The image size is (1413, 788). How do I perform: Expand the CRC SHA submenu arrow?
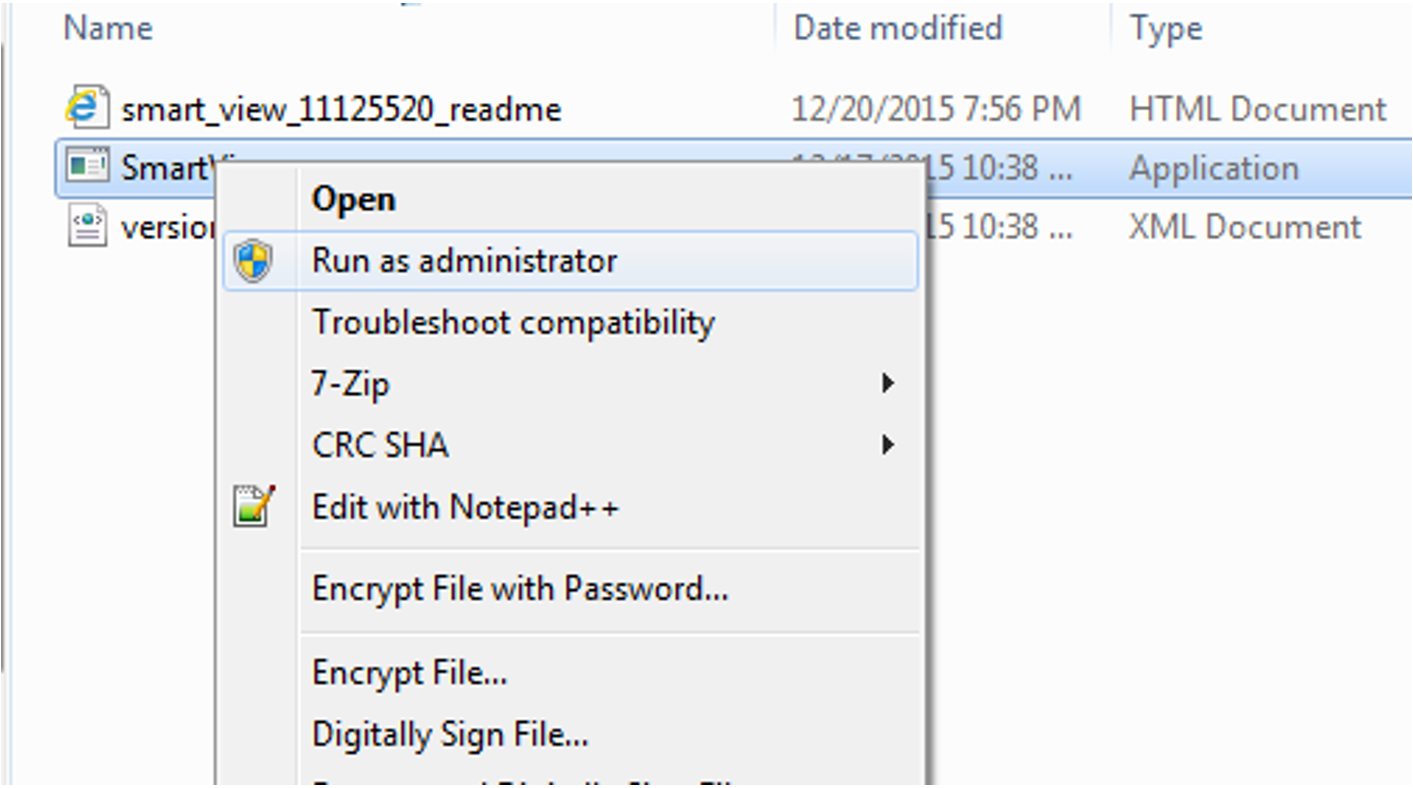point(886,445)
